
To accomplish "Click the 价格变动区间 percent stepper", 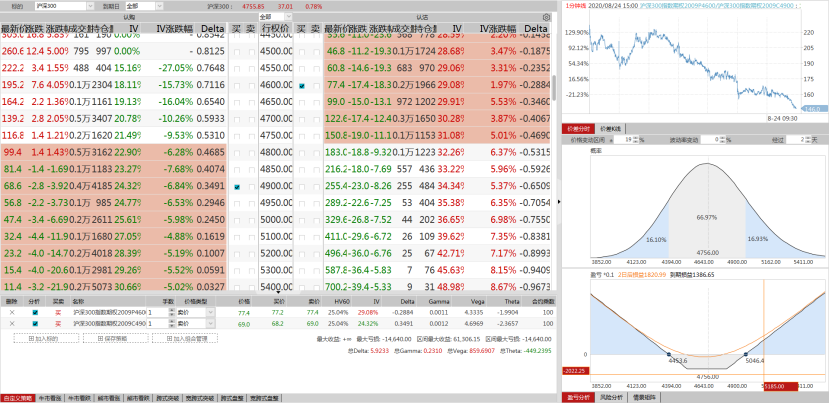I will [635, 140].
